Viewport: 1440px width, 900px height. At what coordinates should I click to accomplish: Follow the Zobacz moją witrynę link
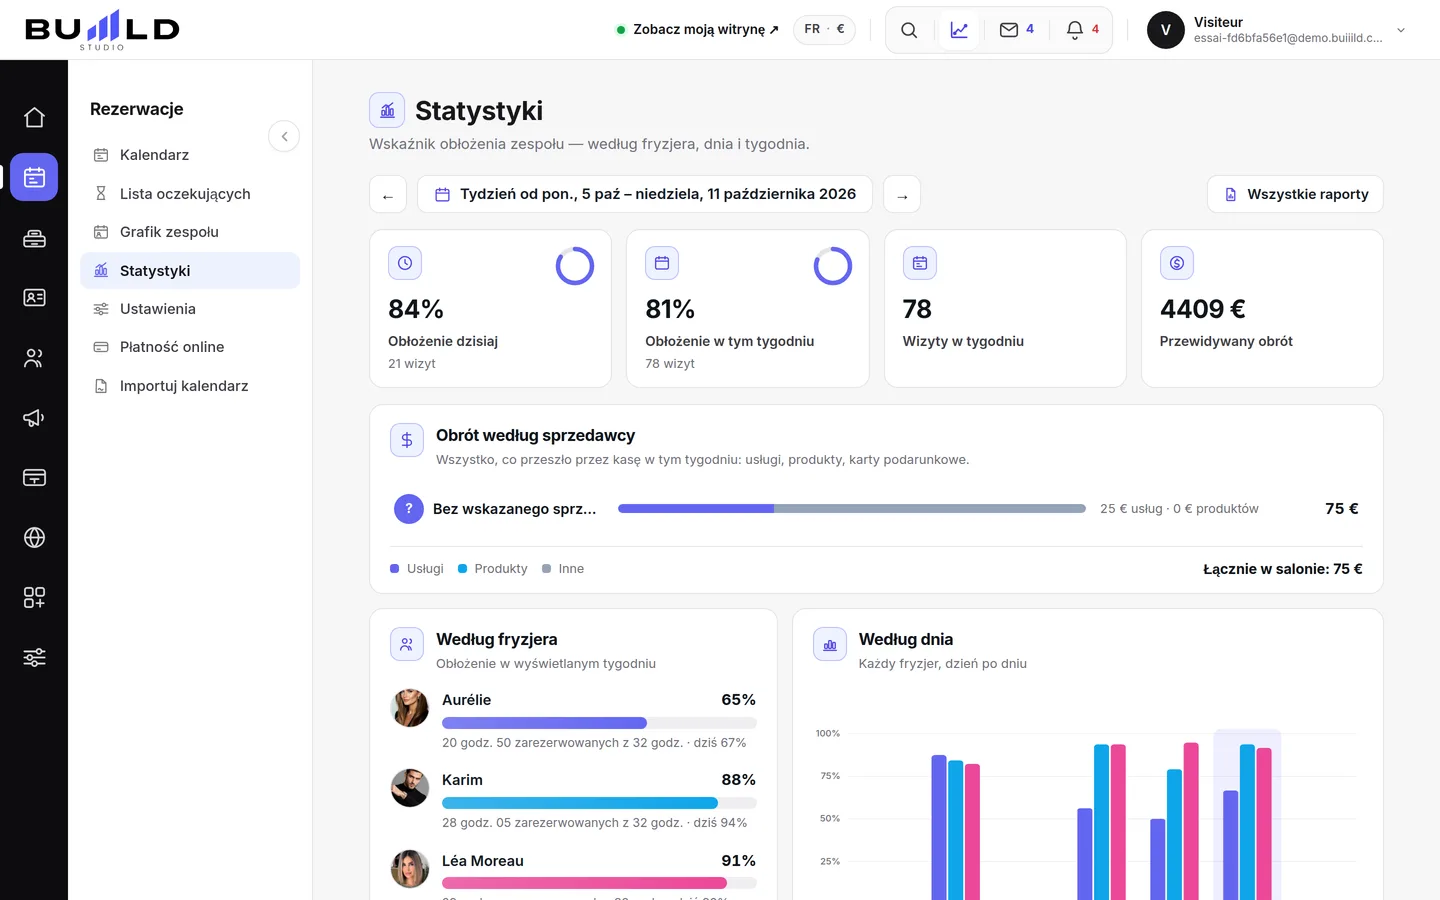point(697,30)
